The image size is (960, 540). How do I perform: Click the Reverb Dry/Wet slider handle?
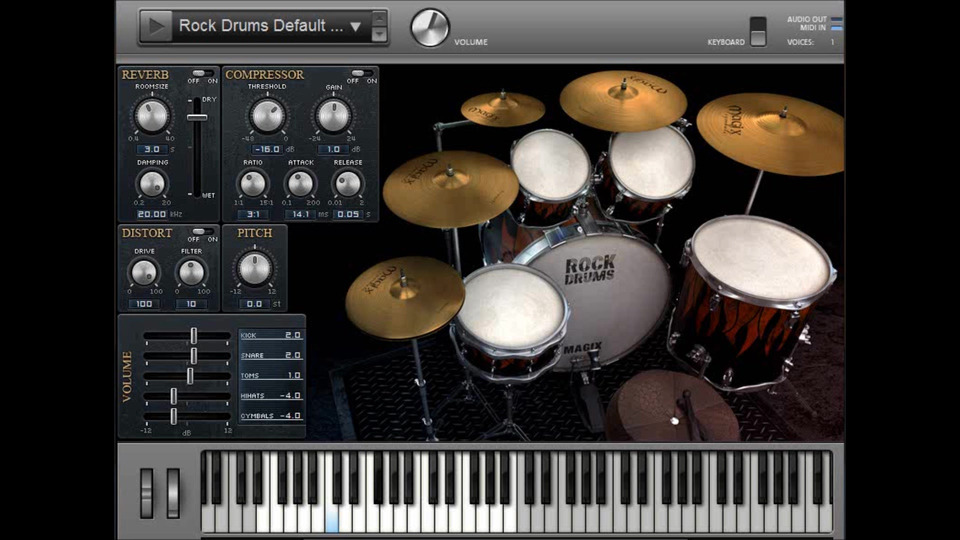(197, 117)
